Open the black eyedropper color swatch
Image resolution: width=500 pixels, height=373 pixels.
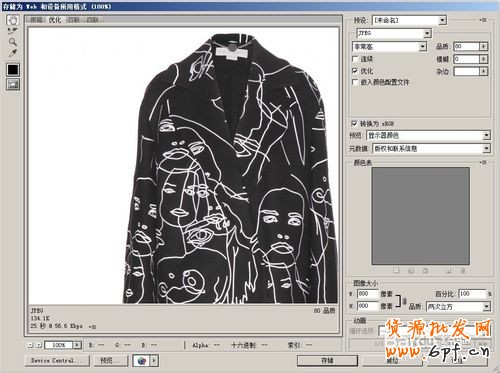[x=13, y=69]
